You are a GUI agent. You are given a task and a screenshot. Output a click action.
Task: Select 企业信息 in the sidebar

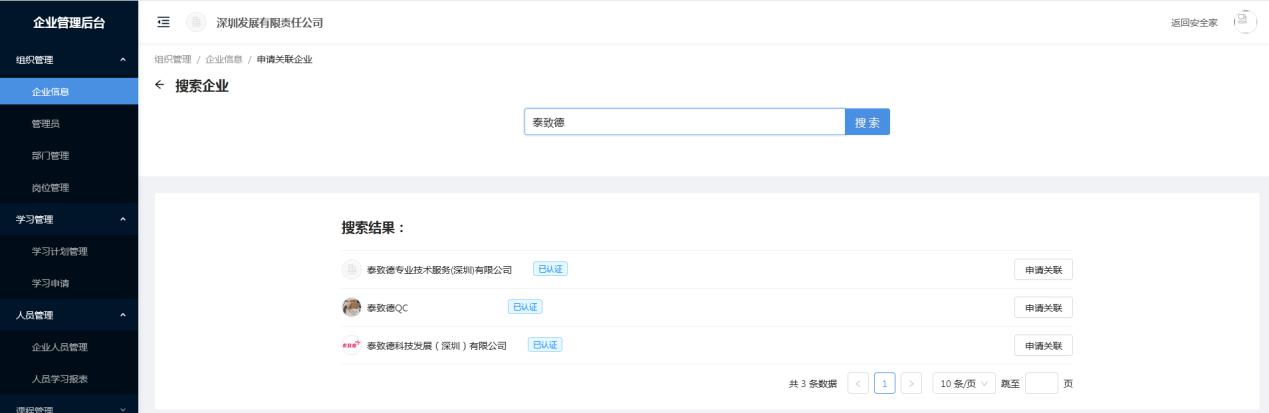pos(69,92)
